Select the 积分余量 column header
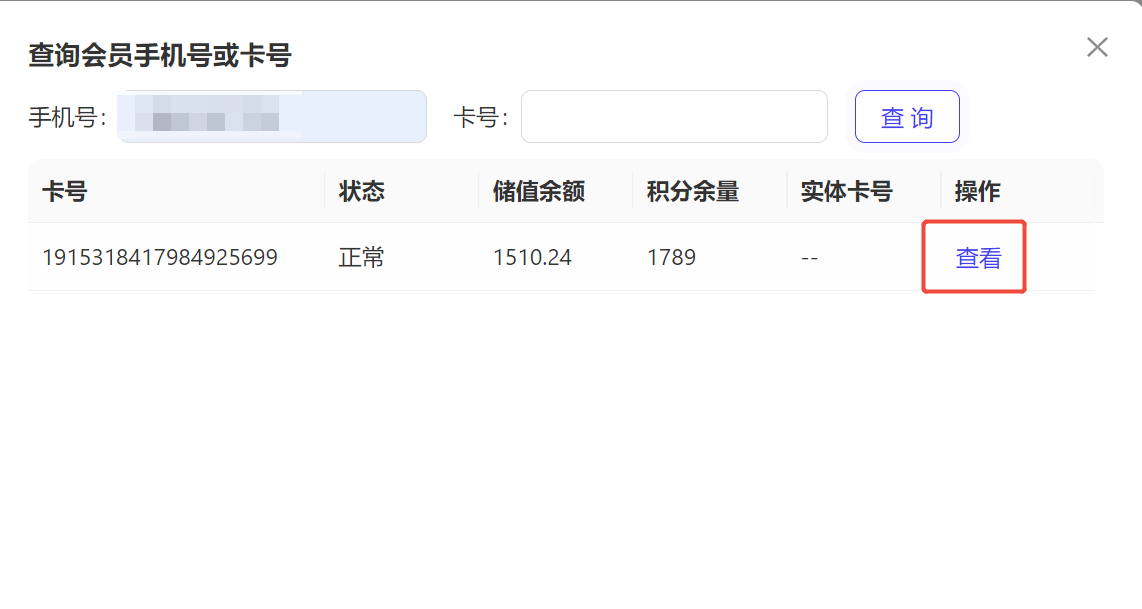 (692, 192)
